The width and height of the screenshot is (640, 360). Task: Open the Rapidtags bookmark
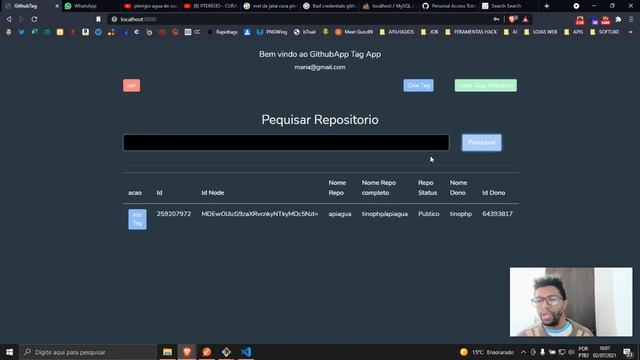pyautogui.click(x=223, y=32)
